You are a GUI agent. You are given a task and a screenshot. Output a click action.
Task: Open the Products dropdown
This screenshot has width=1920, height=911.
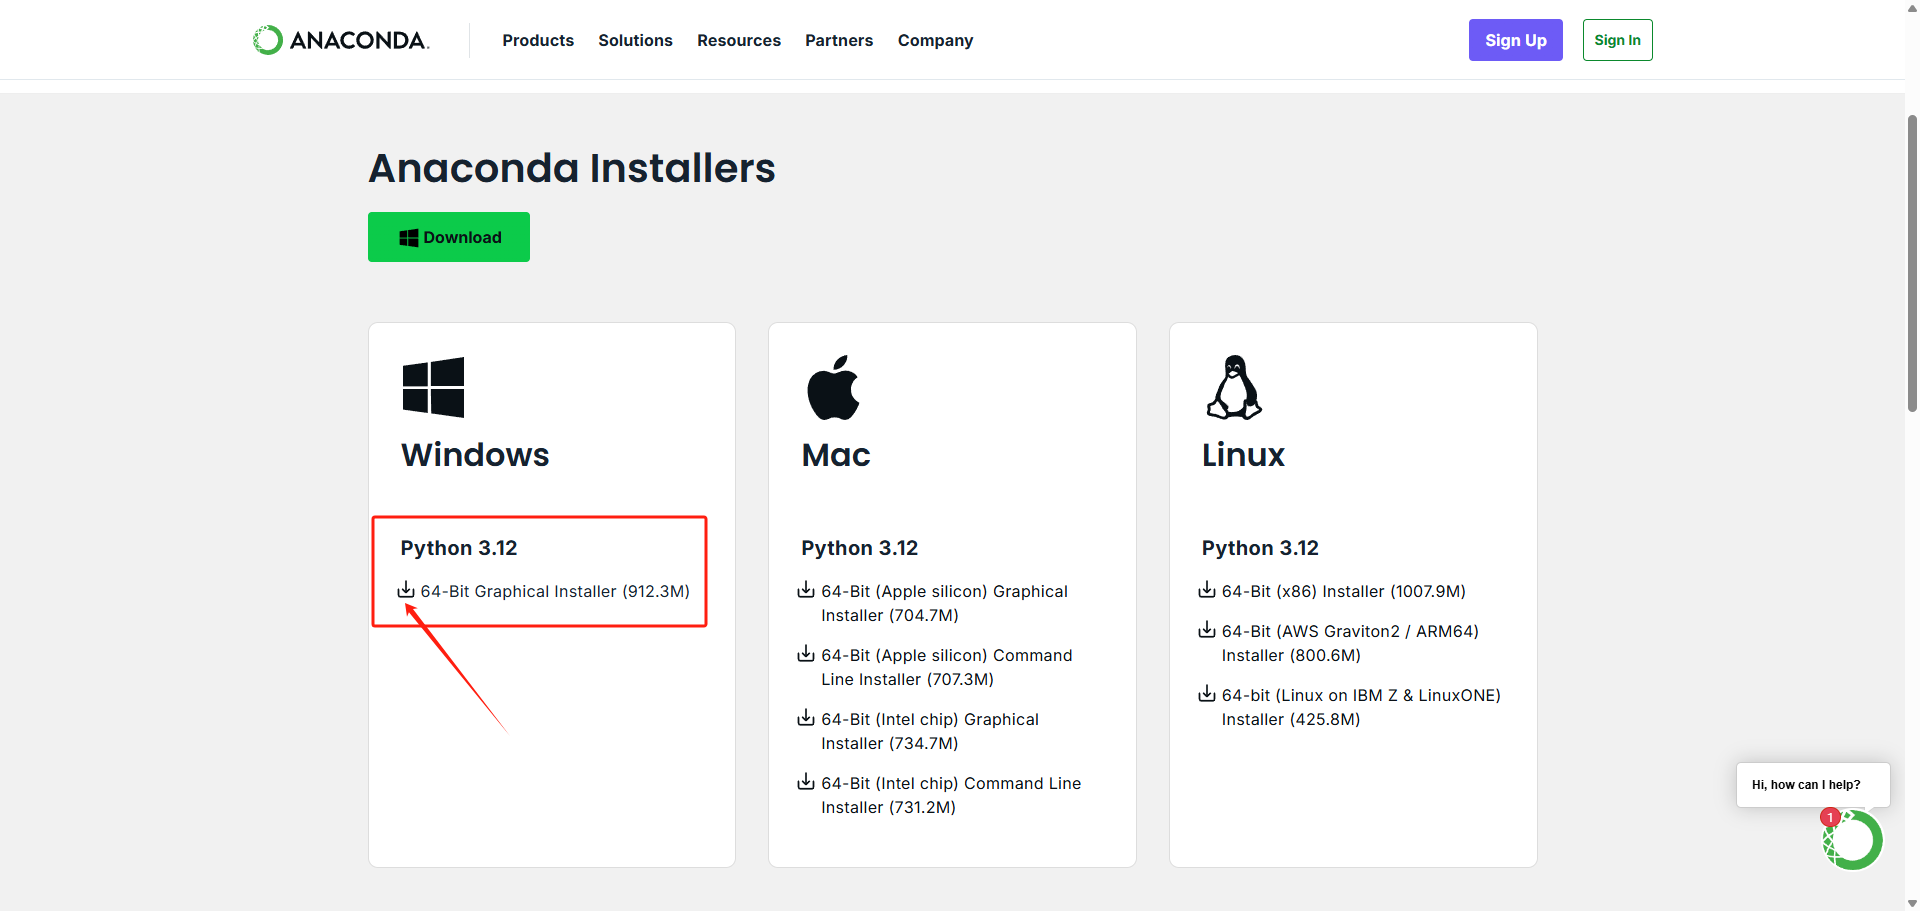[x=538, y=41]
